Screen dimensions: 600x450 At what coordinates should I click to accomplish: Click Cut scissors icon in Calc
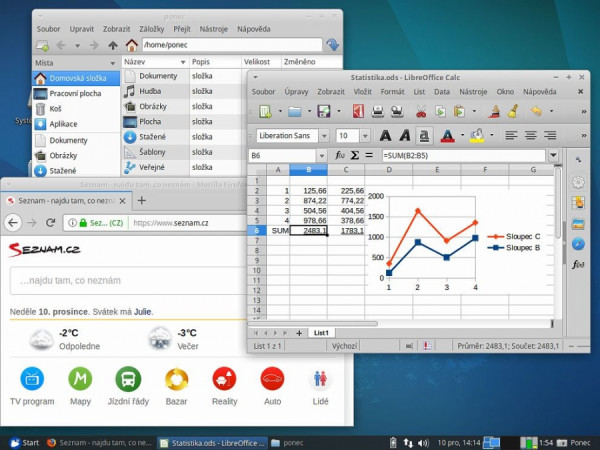421,111
